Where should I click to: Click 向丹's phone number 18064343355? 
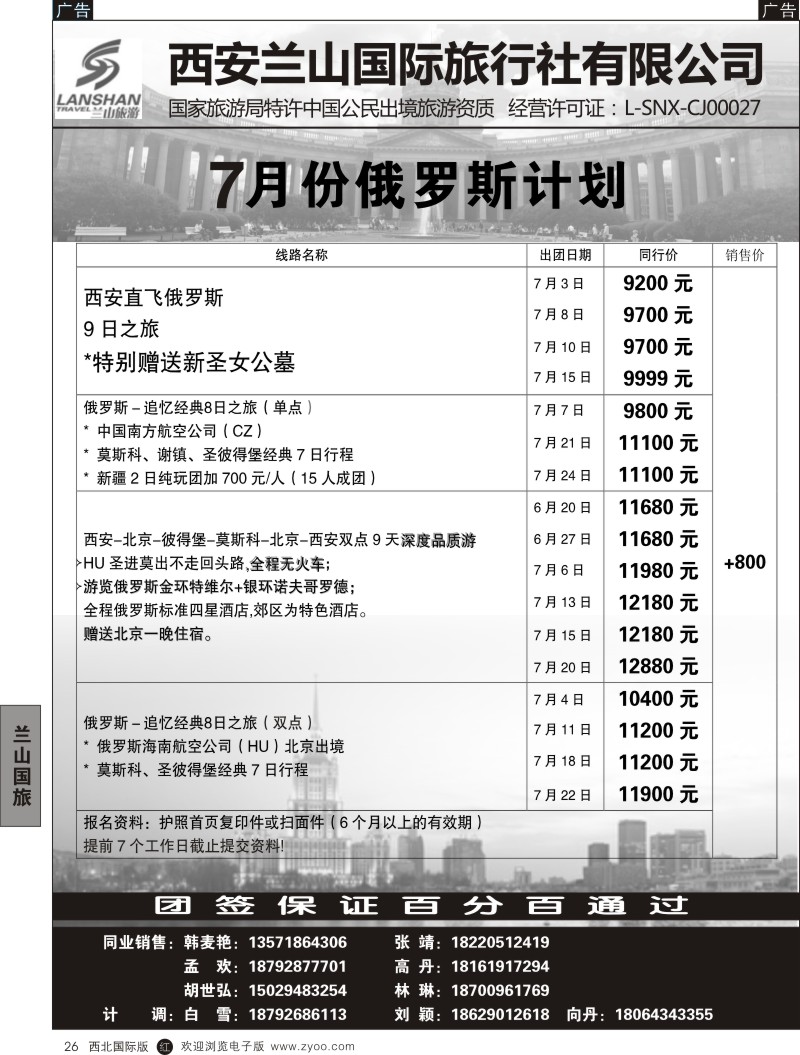pos(664,1015)
